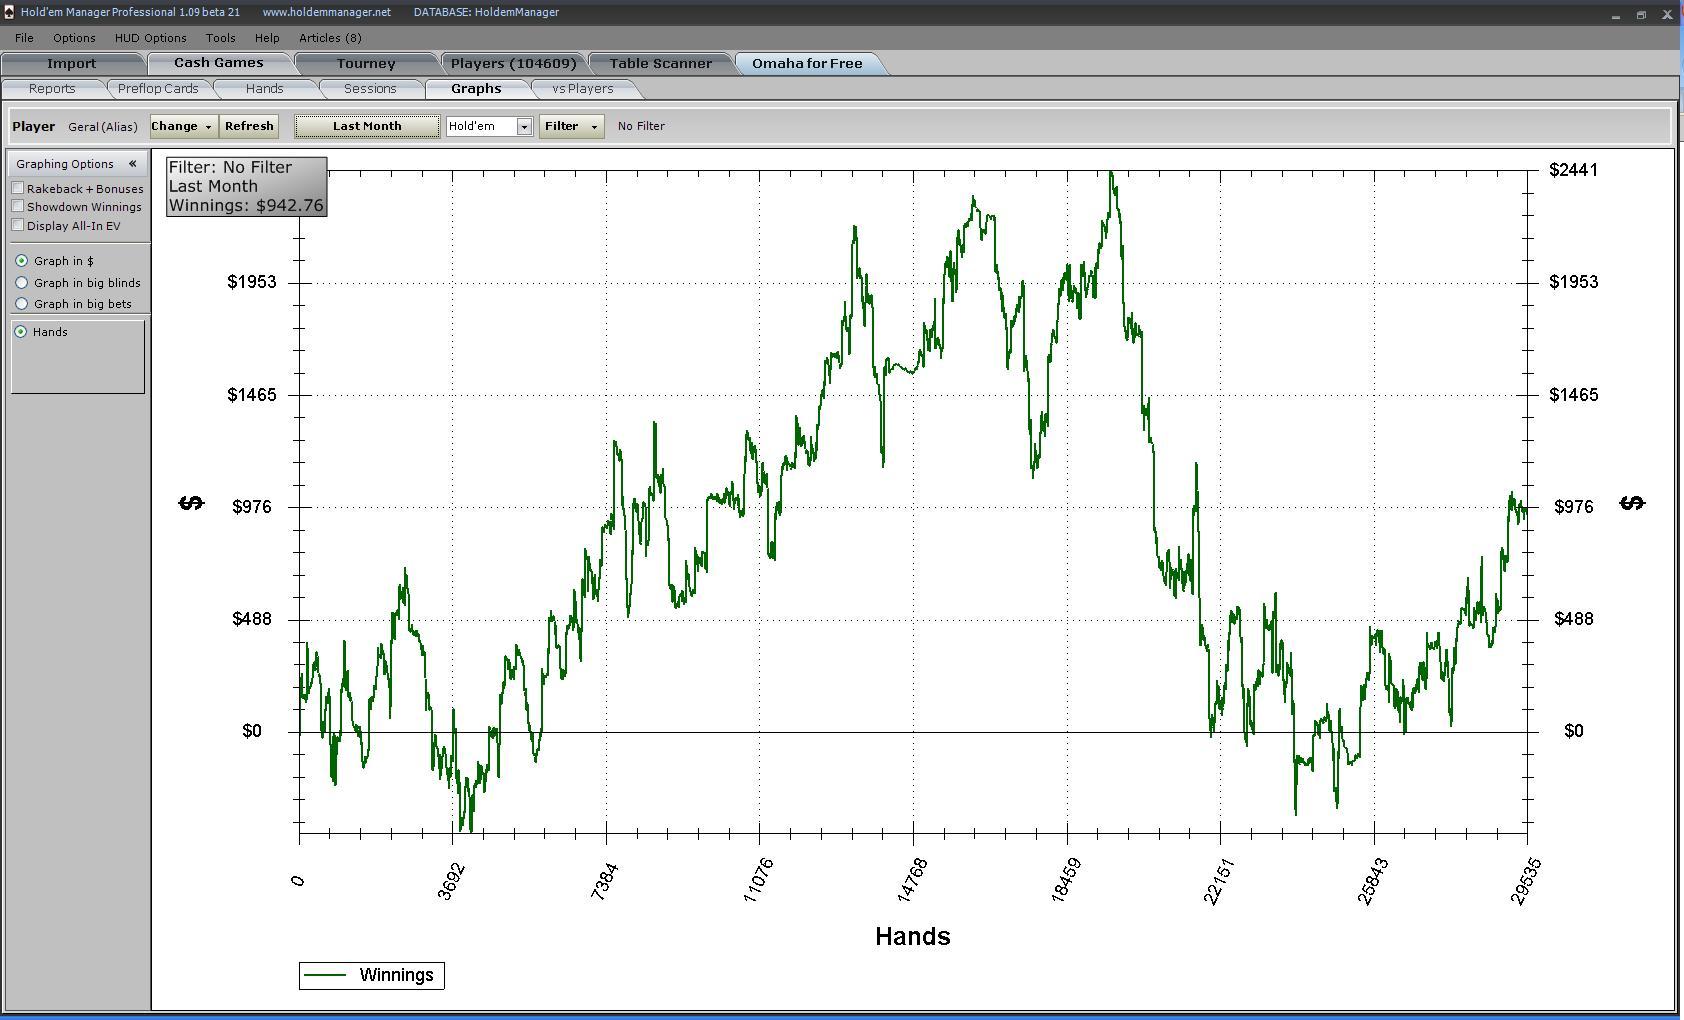Image resolution: width=1684 pixels, height=1020 pixels.
Task: Enable Rakeback + Bonuses checkbox
Action: pyautogui.click(x=18, y=188)
